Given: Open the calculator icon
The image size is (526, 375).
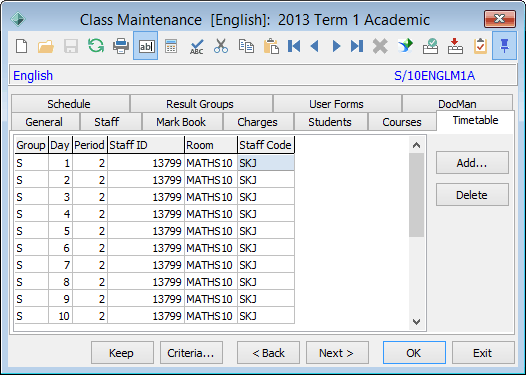Looking at the screenshot, I should point(171,46).
